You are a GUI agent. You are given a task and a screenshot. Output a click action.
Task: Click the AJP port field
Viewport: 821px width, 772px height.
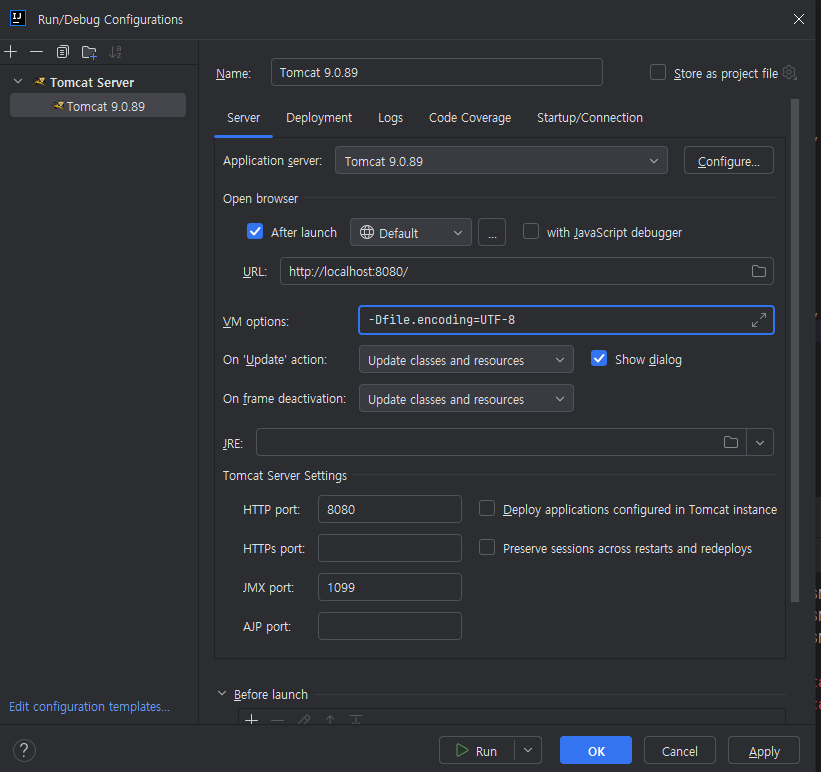point(390,626)
